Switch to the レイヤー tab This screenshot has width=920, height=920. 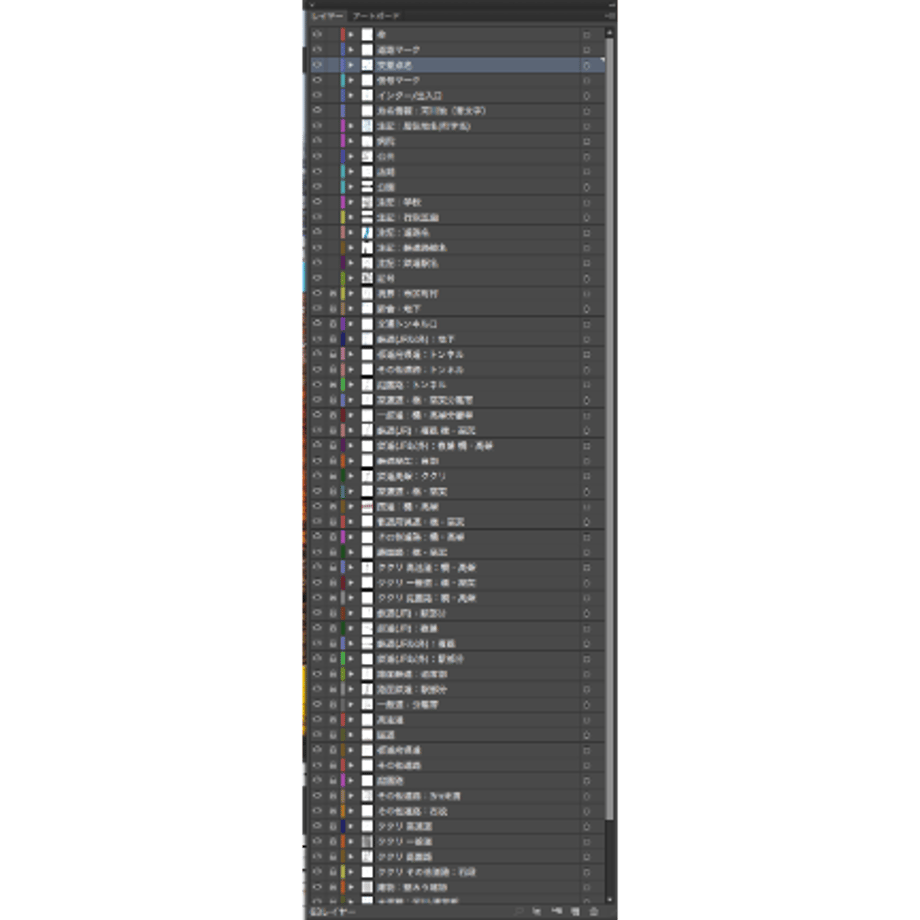tap(328, 16)
